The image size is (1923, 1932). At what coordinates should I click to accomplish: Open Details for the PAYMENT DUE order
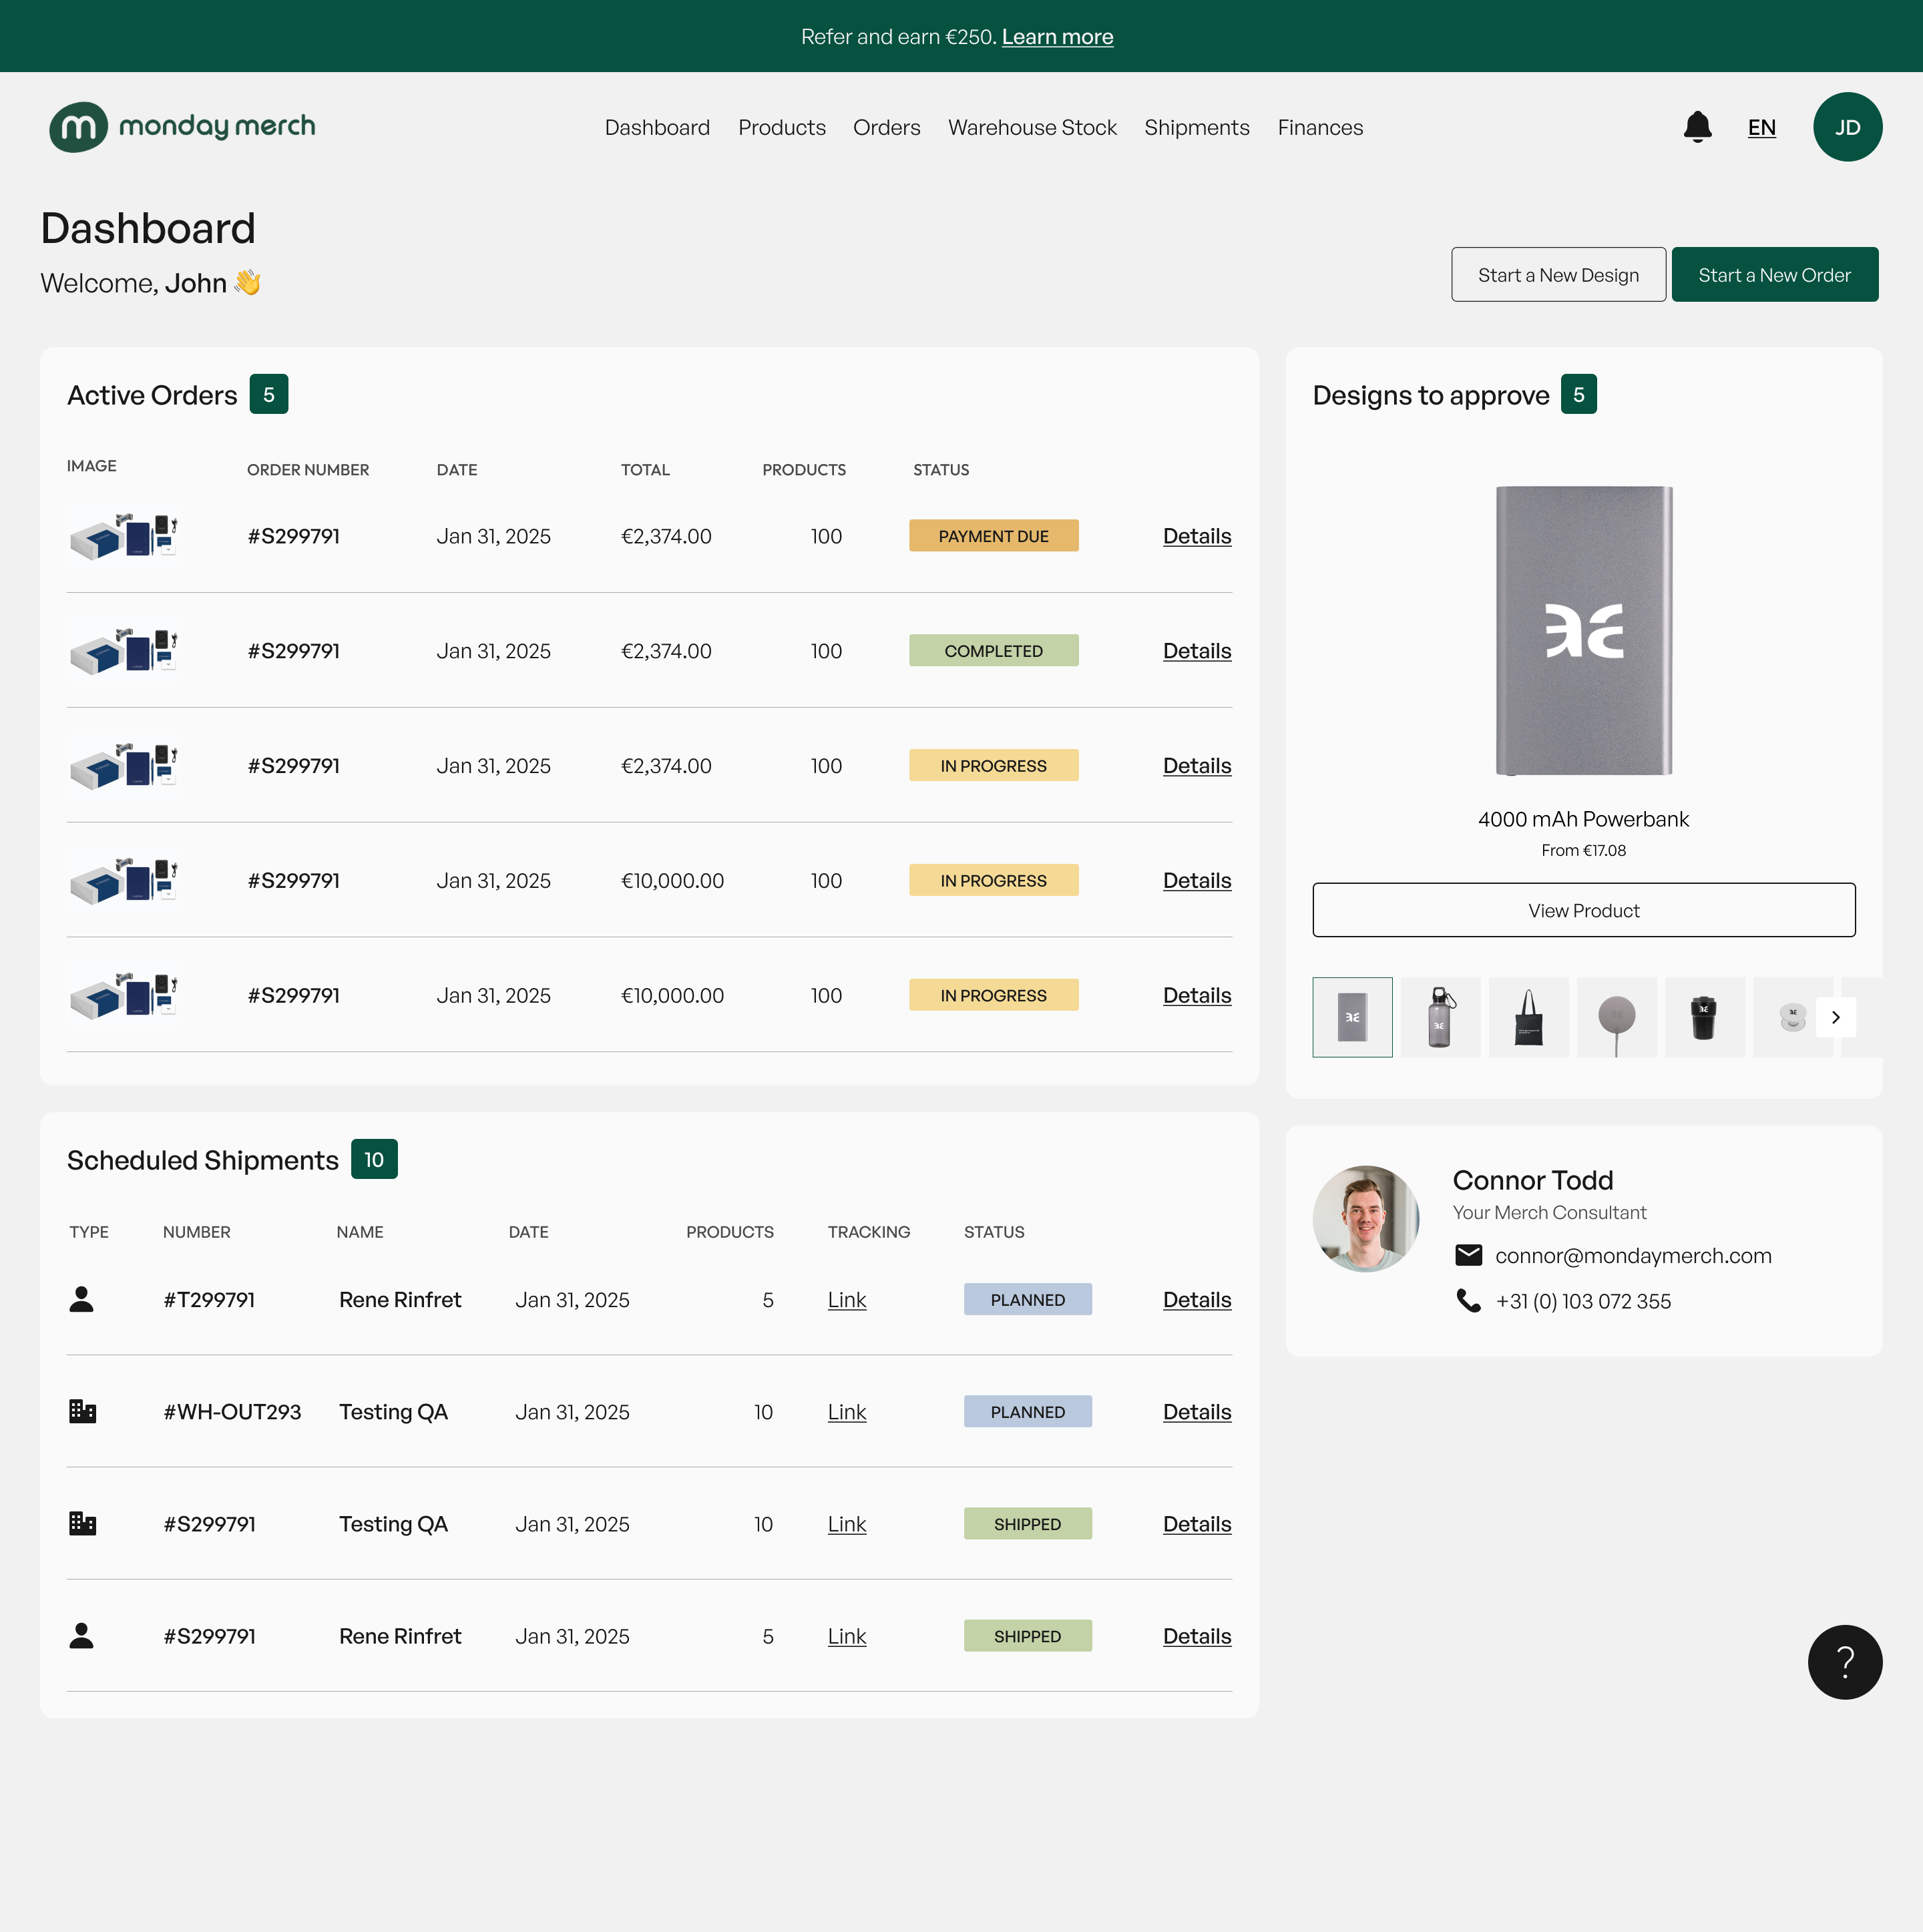(x=1196, y=536)
